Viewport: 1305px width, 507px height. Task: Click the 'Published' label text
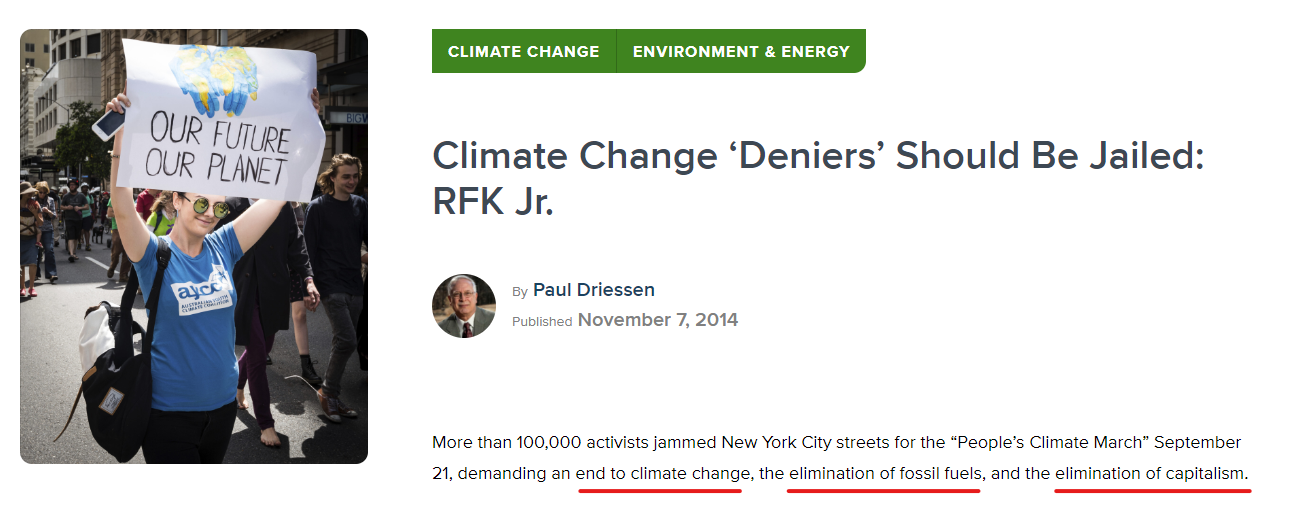tap(541, 321)
